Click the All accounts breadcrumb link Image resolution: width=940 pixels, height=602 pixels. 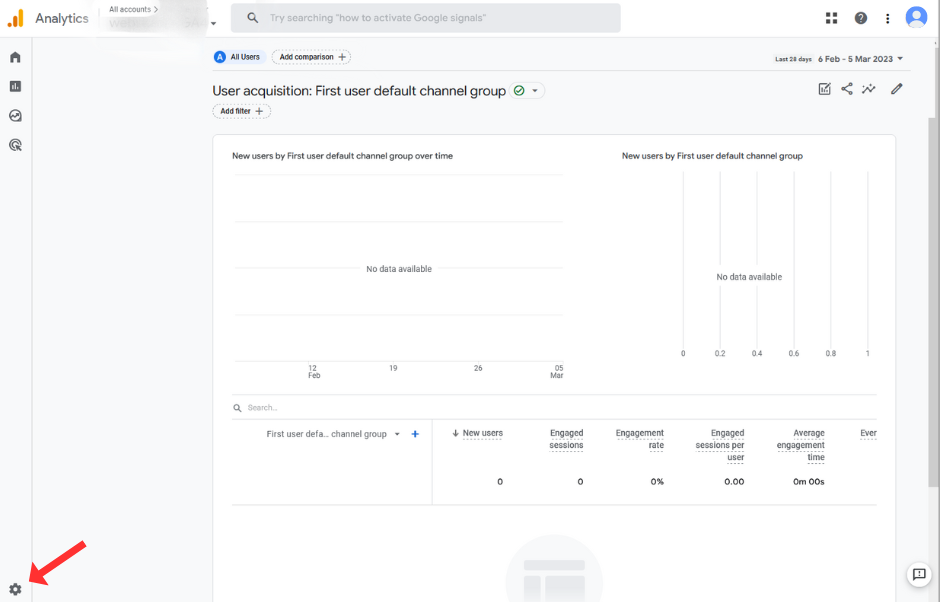pyautogui.click(x=133, y=10)
